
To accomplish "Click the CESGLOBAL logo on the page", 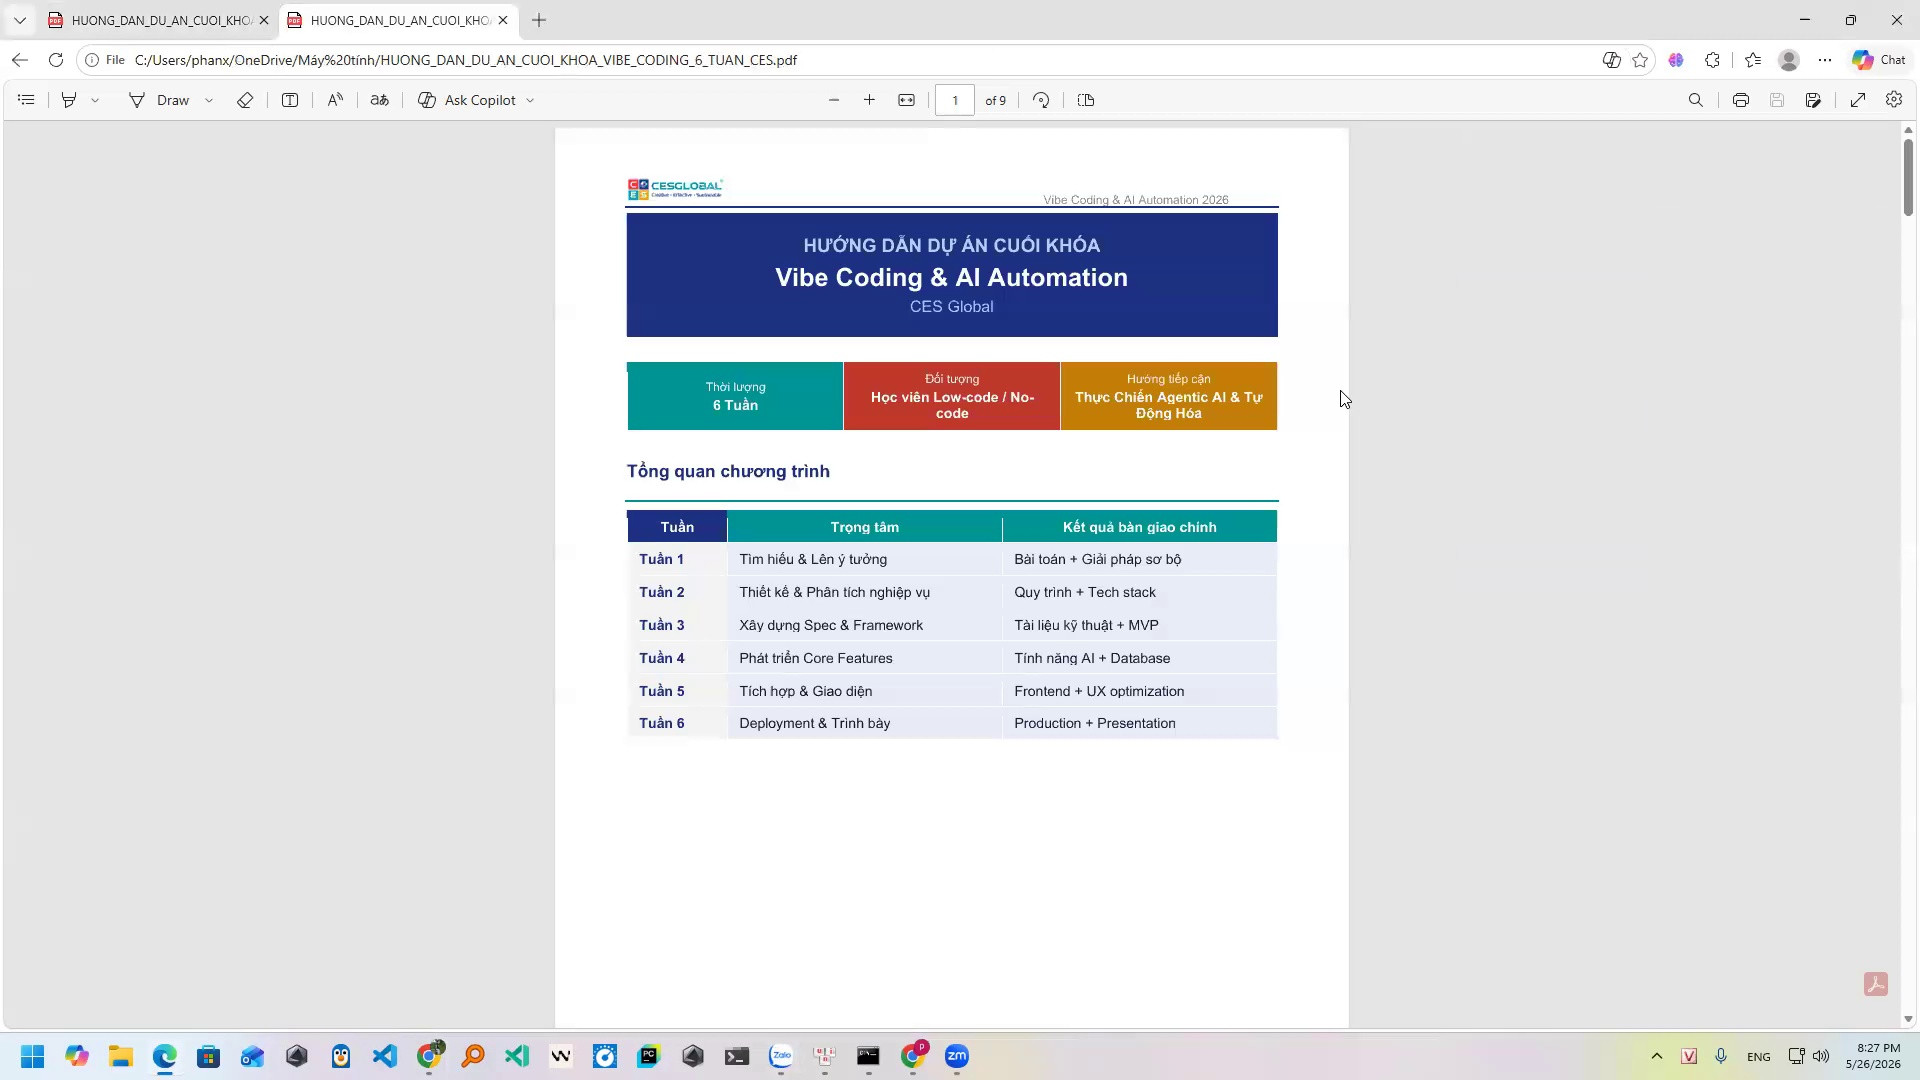I will 675,189.
